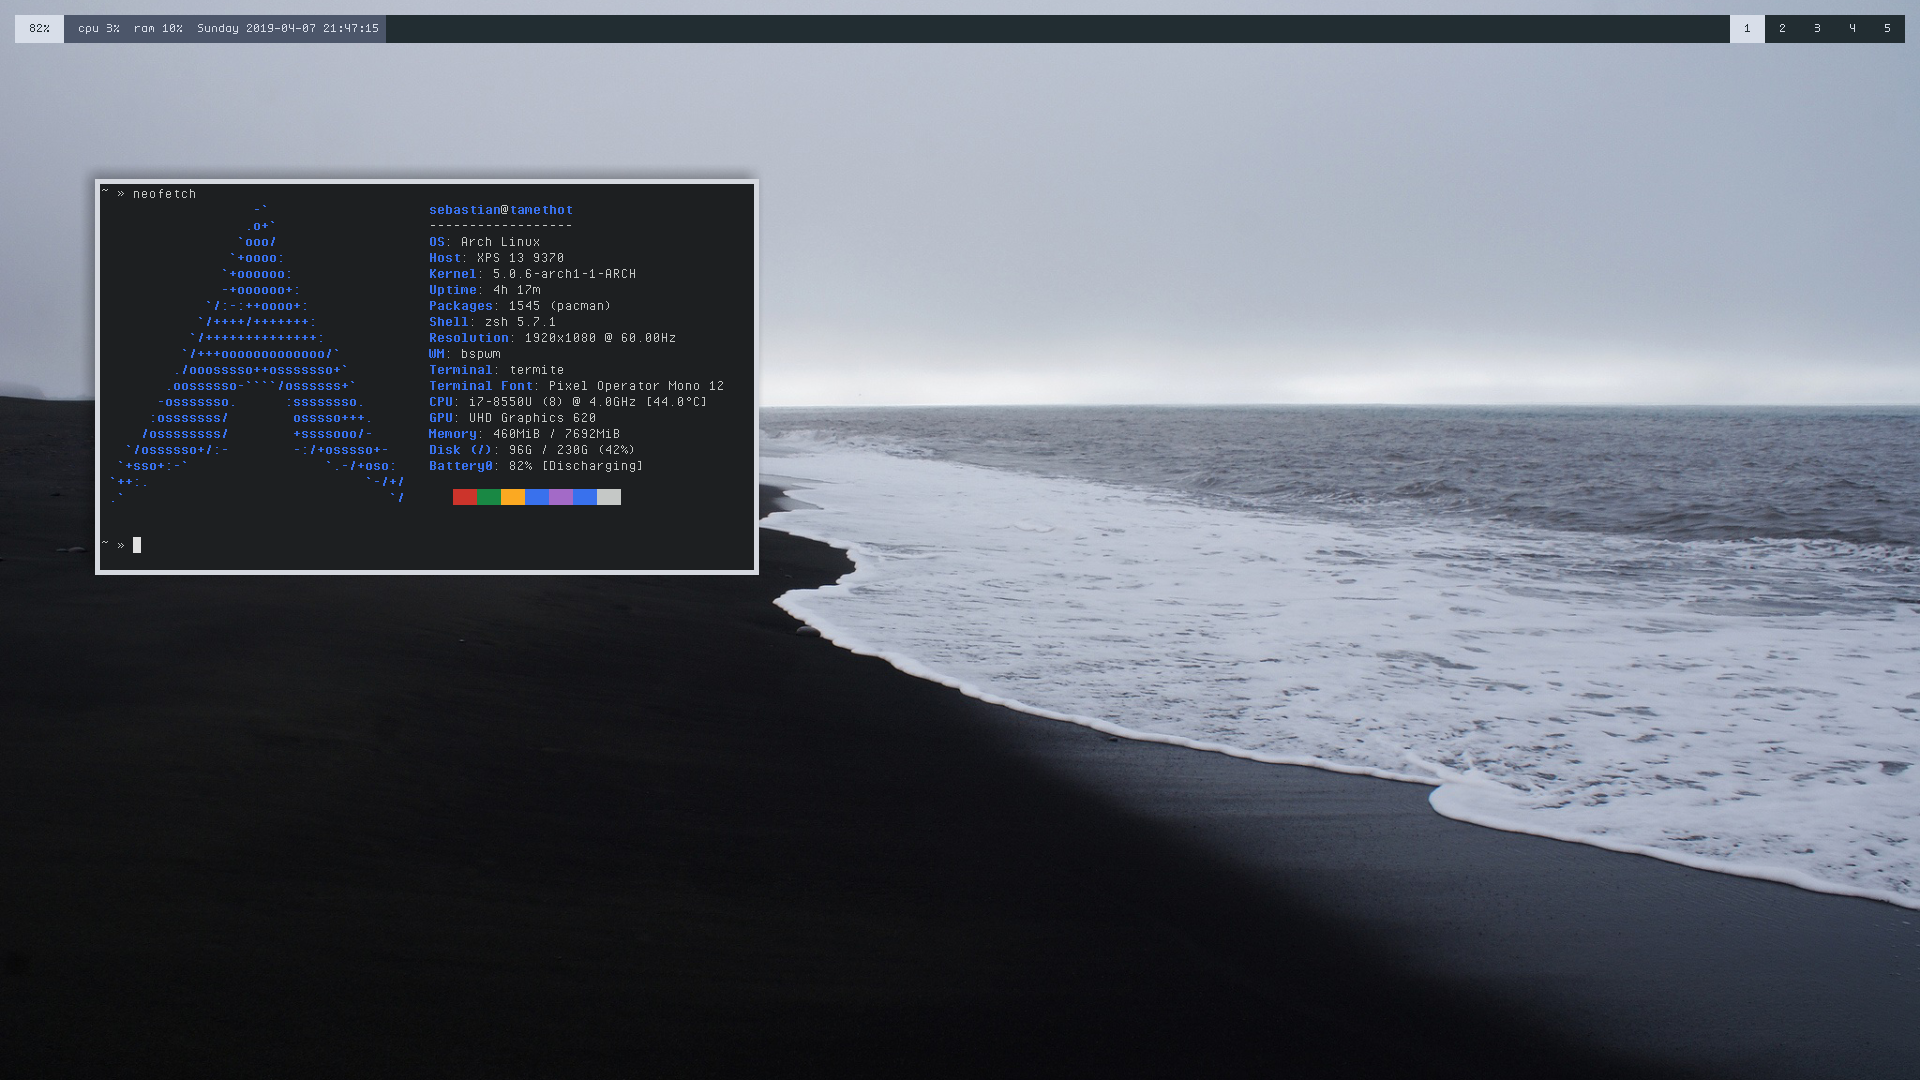Click the 82% battery indicator in the bar
The width and height of the screenshot is (1920, 1080).
pos(39,29)
